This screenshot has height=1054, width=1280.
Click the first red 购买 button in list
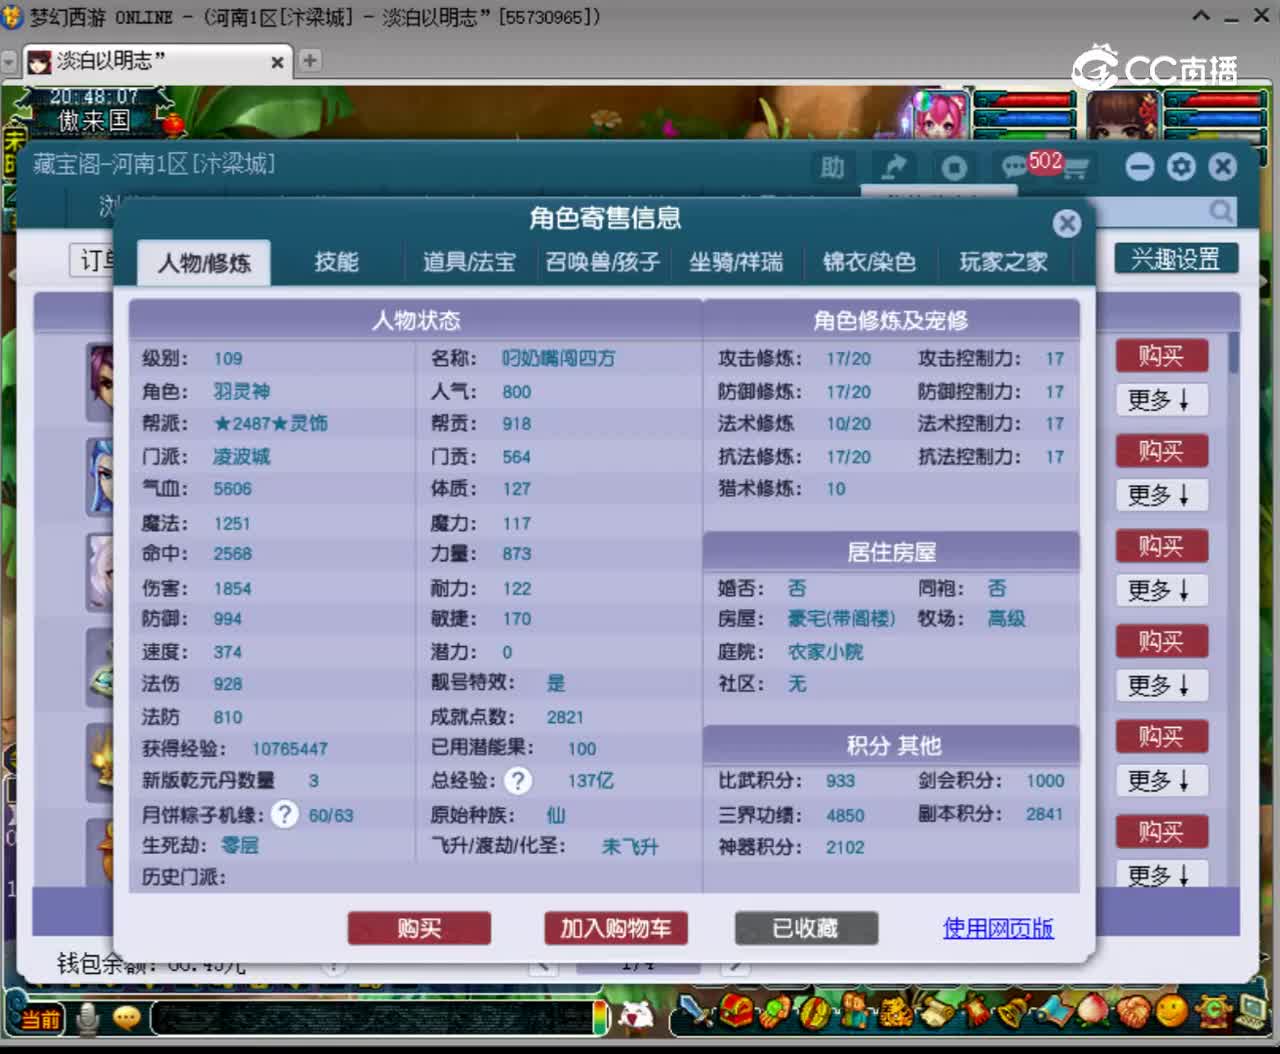(1161, 356)
